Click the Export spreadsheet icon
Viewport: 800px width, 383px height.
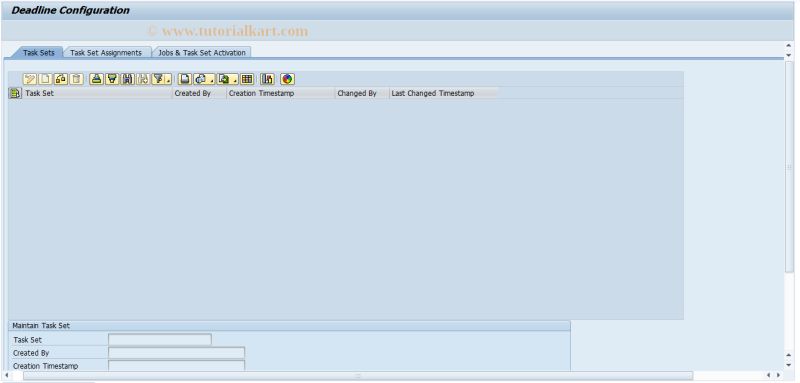224,79
